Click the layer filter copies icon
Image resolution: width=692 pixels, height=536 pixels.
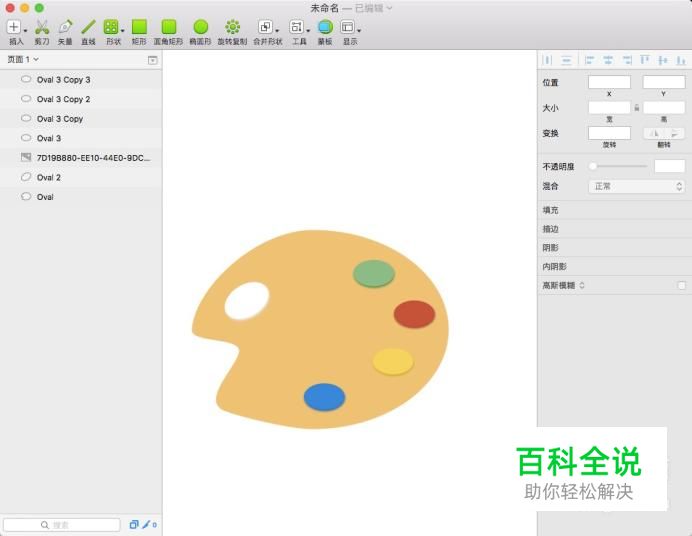pyautogui.click(x=134, y=525)
